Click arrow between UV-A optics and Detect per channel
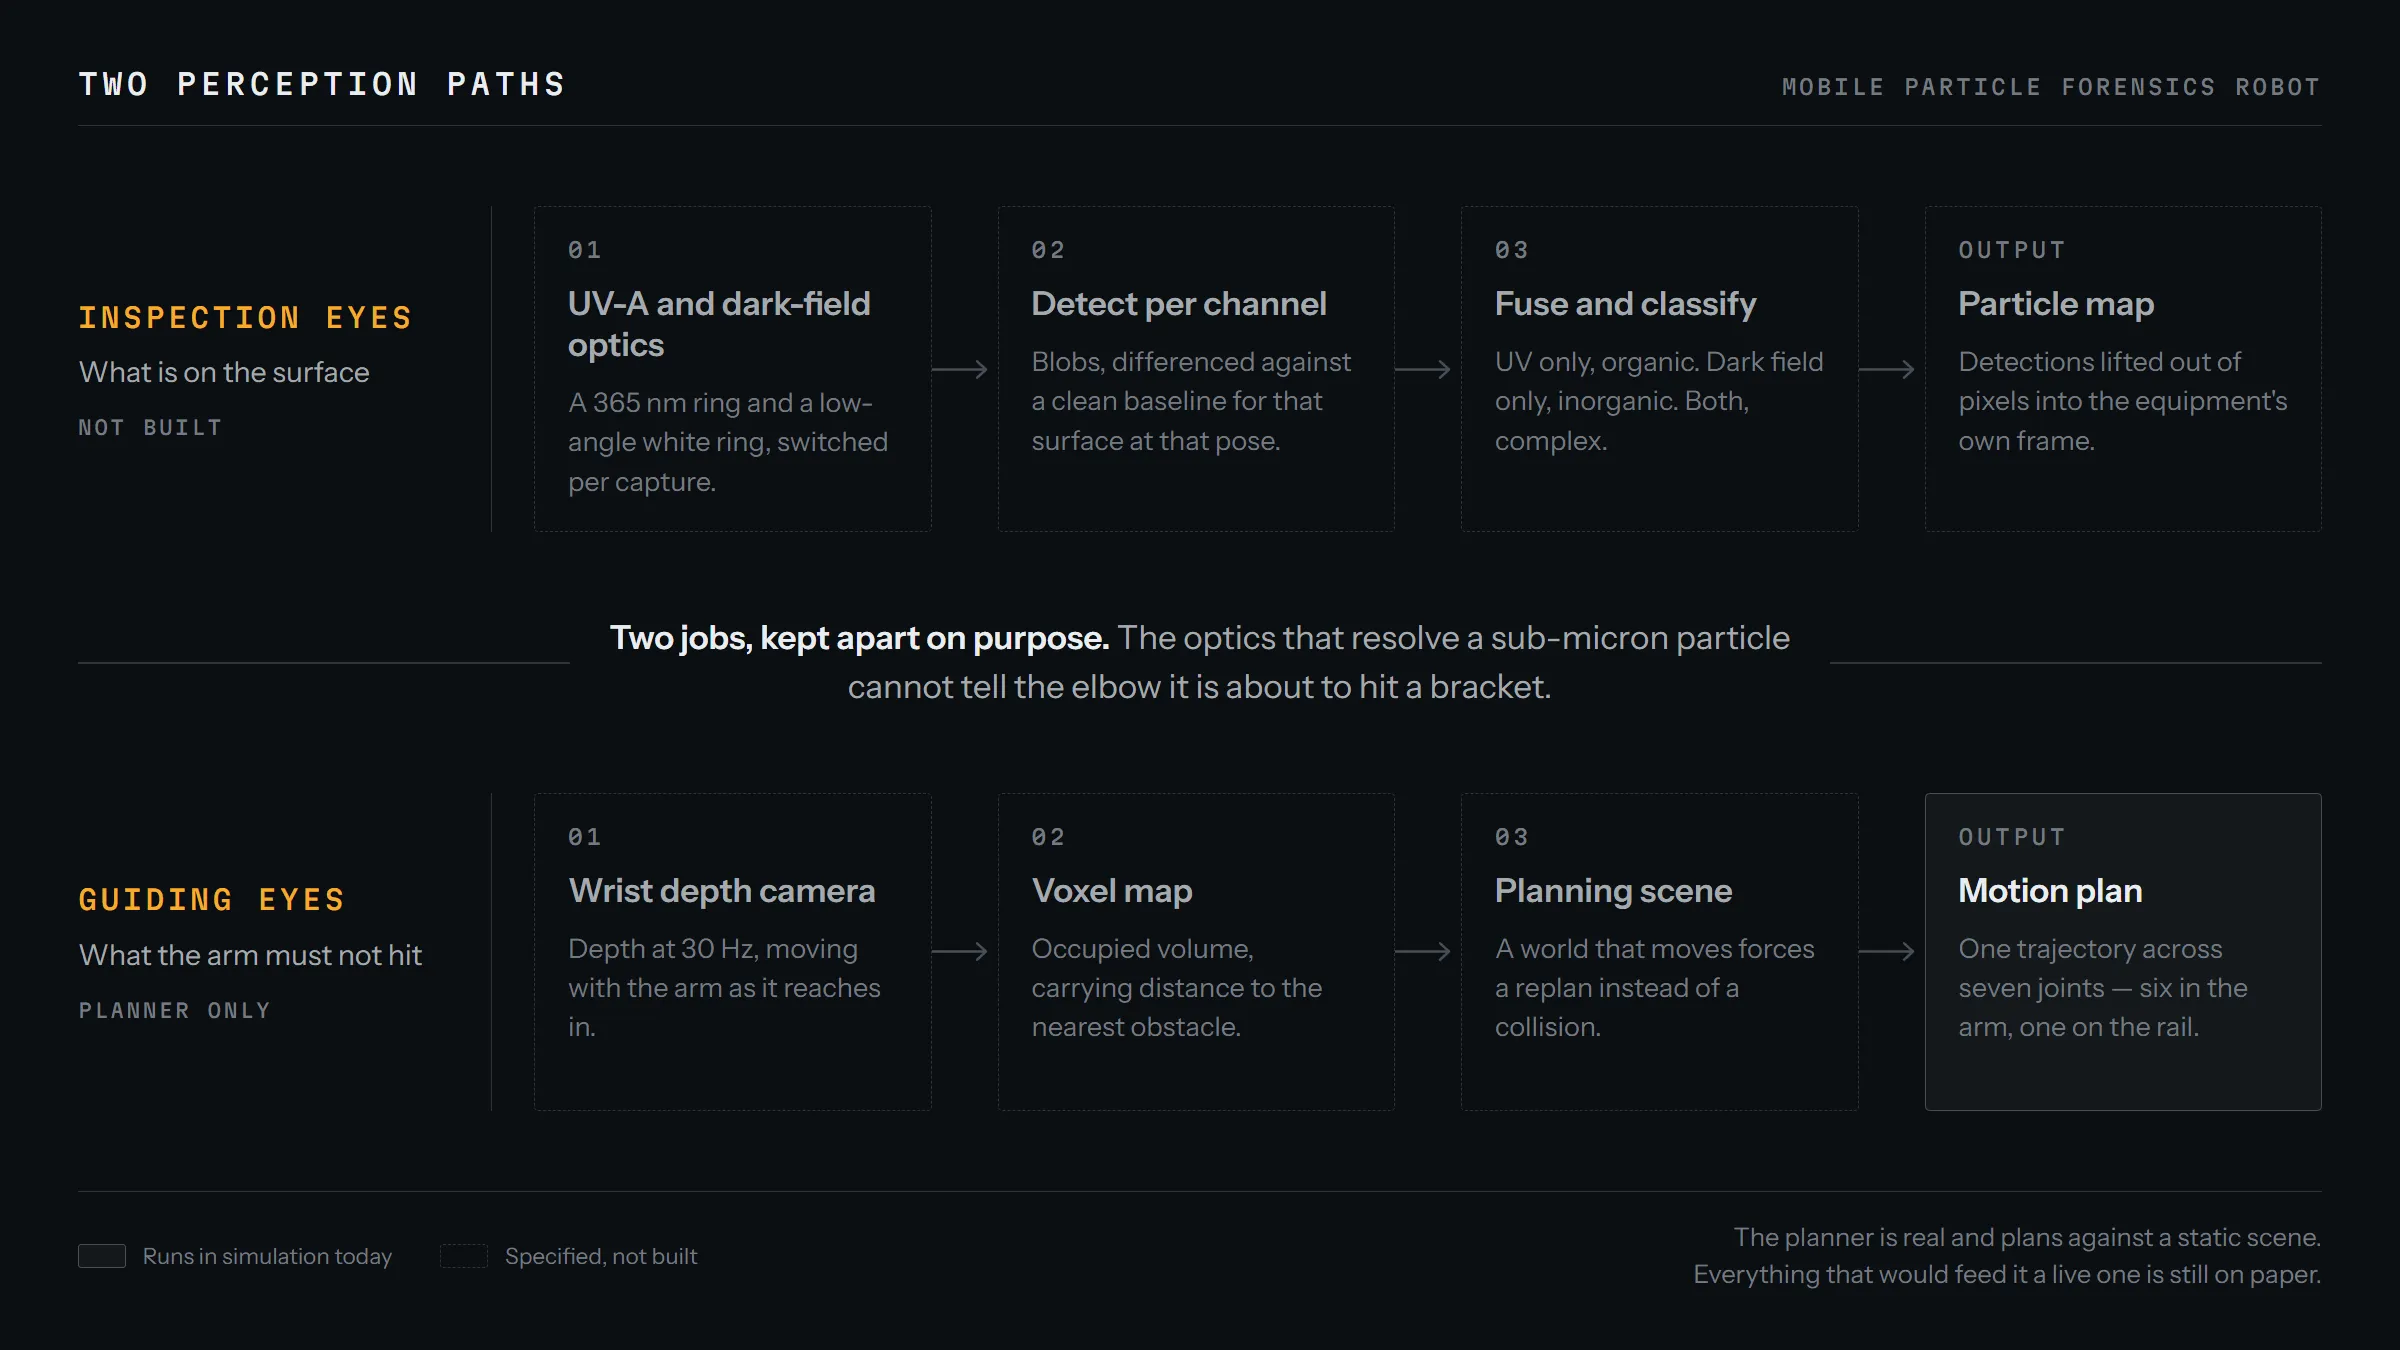Screen dimensions: 2400x1350 [960, 369]
